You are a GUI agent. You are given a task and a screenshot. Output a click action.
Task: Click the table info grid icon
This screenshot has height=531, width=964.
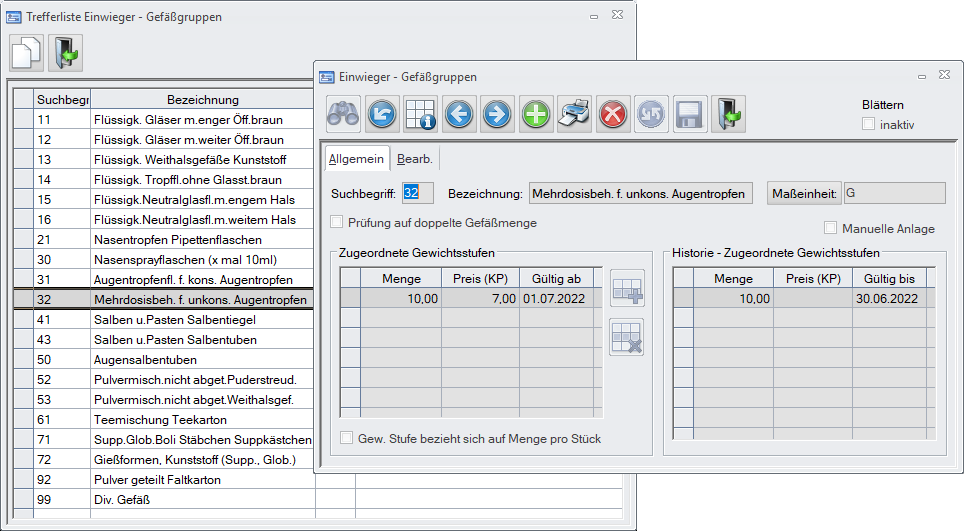click(x=420, y=115)
